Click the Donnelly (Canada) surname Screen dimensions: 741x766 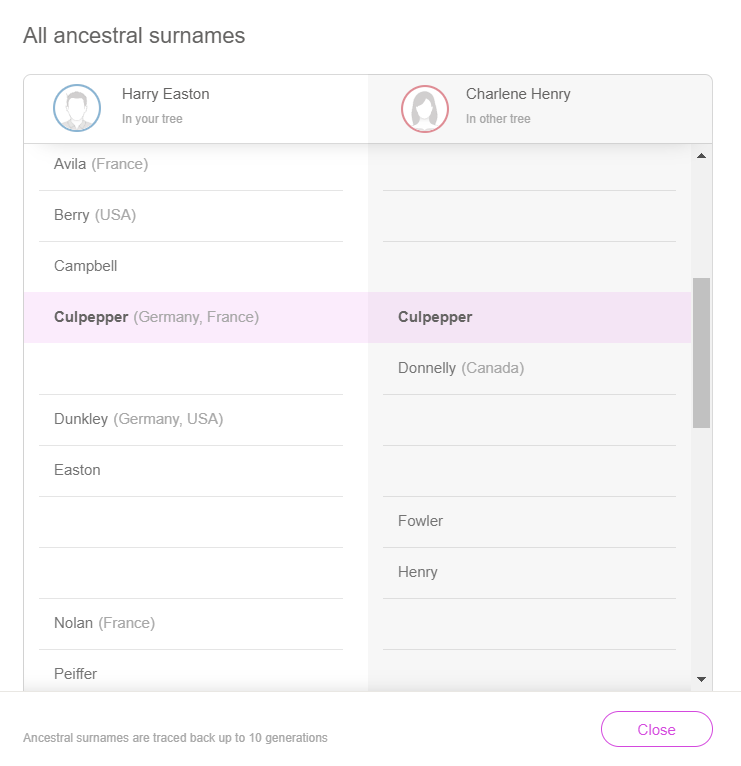pyautogui.click(x=461, y=368)
